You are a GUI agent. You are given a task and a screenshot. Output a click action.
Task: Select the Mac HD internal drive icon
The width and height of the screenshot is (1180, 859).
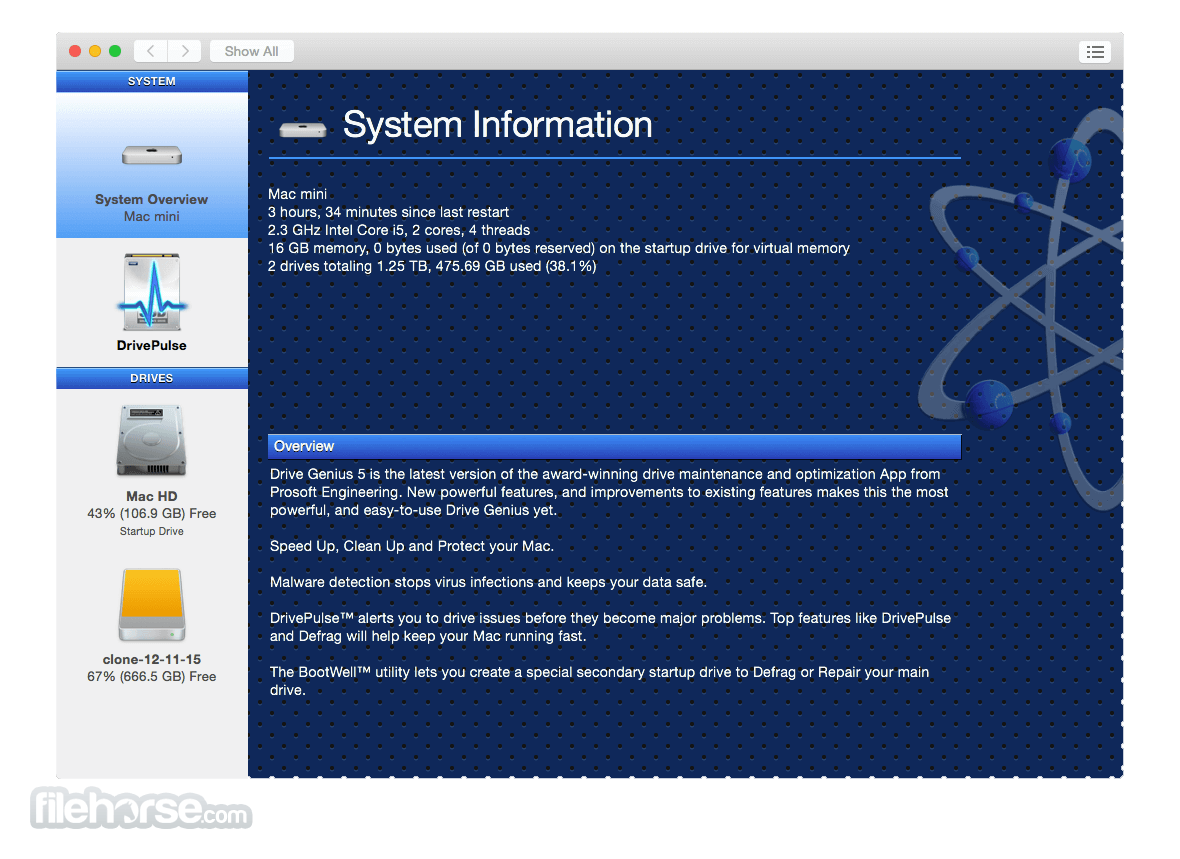tap(151, 440)
